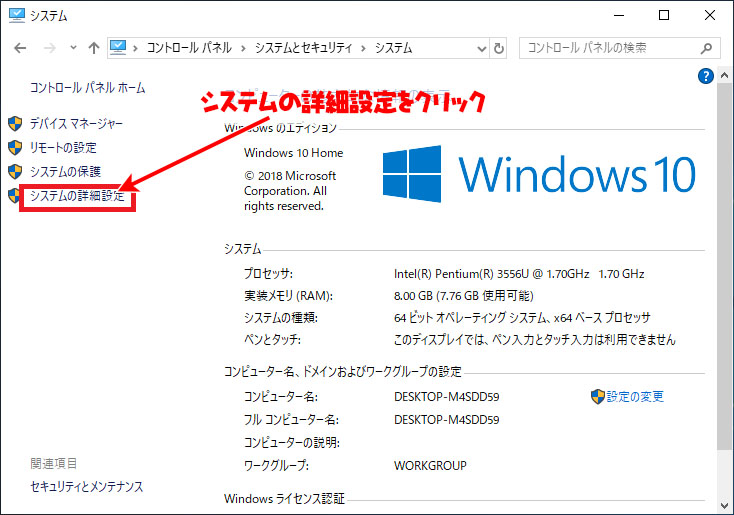Select 64 ビット オペレーティング システム text
The width and height of the screenshot is (734, 515).
point(470,318)
